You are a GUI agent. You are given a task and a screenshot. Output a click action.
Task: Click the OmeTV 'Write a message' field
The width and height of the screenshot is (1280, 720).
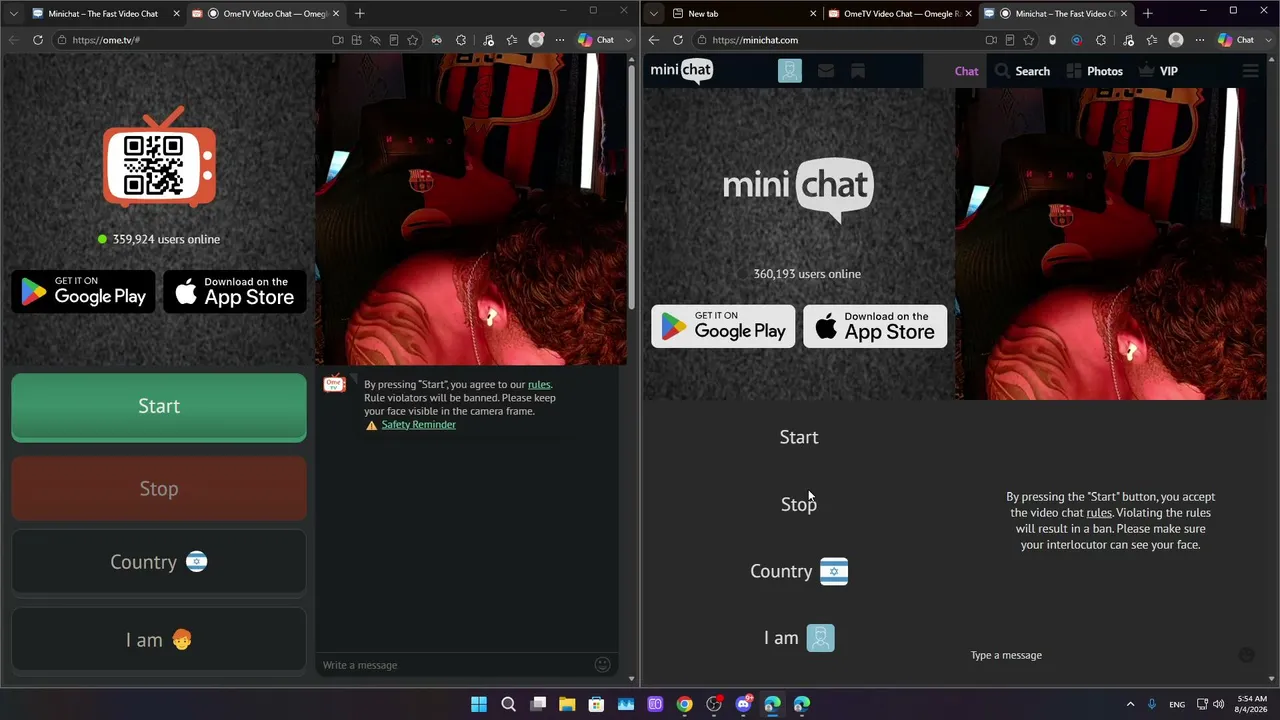(455, 665)
